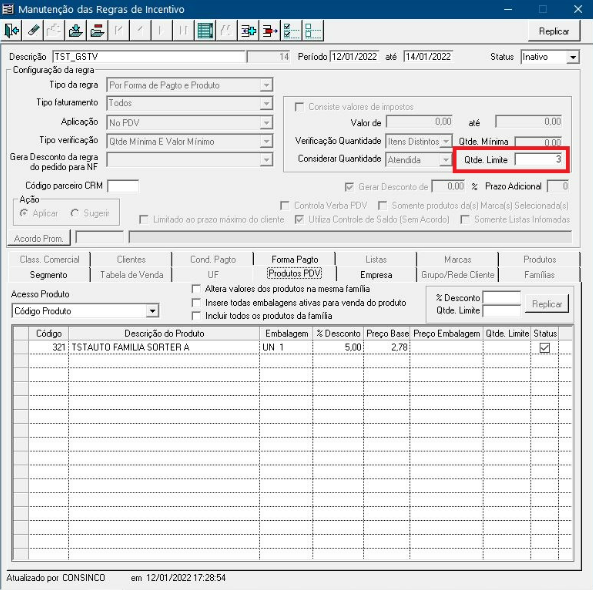Click the save to tray icon

[x=76, y=30]
